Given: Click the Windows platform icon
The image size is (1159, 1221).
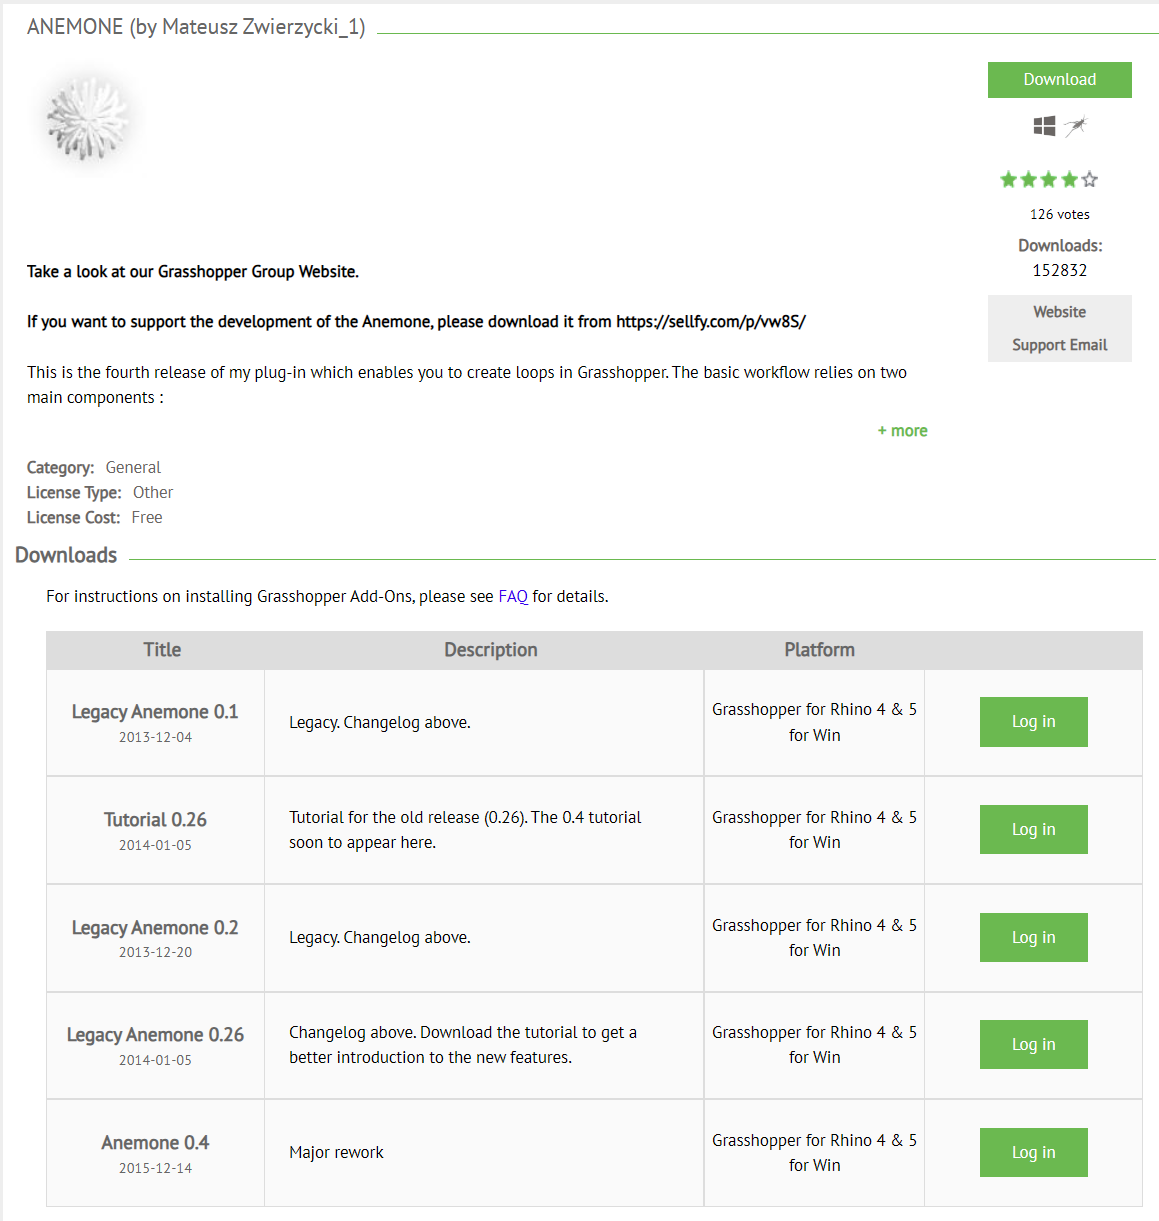Looking at the screenshot, I should point(1044,126).
